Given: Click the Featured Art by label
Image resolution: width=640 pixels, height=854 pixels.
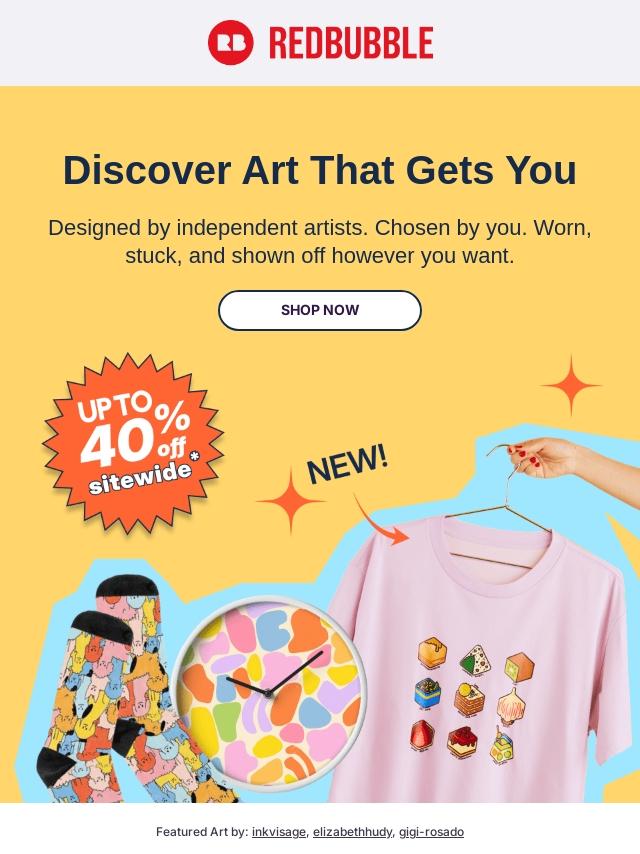Looking at the screenshot, I should click(202, 832).
